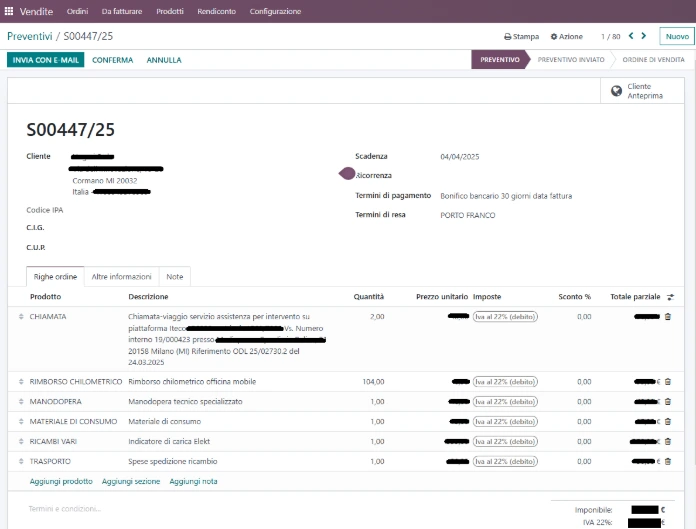
Task: Open Termini di pagamento dropdown field
Action: [506, 196]
